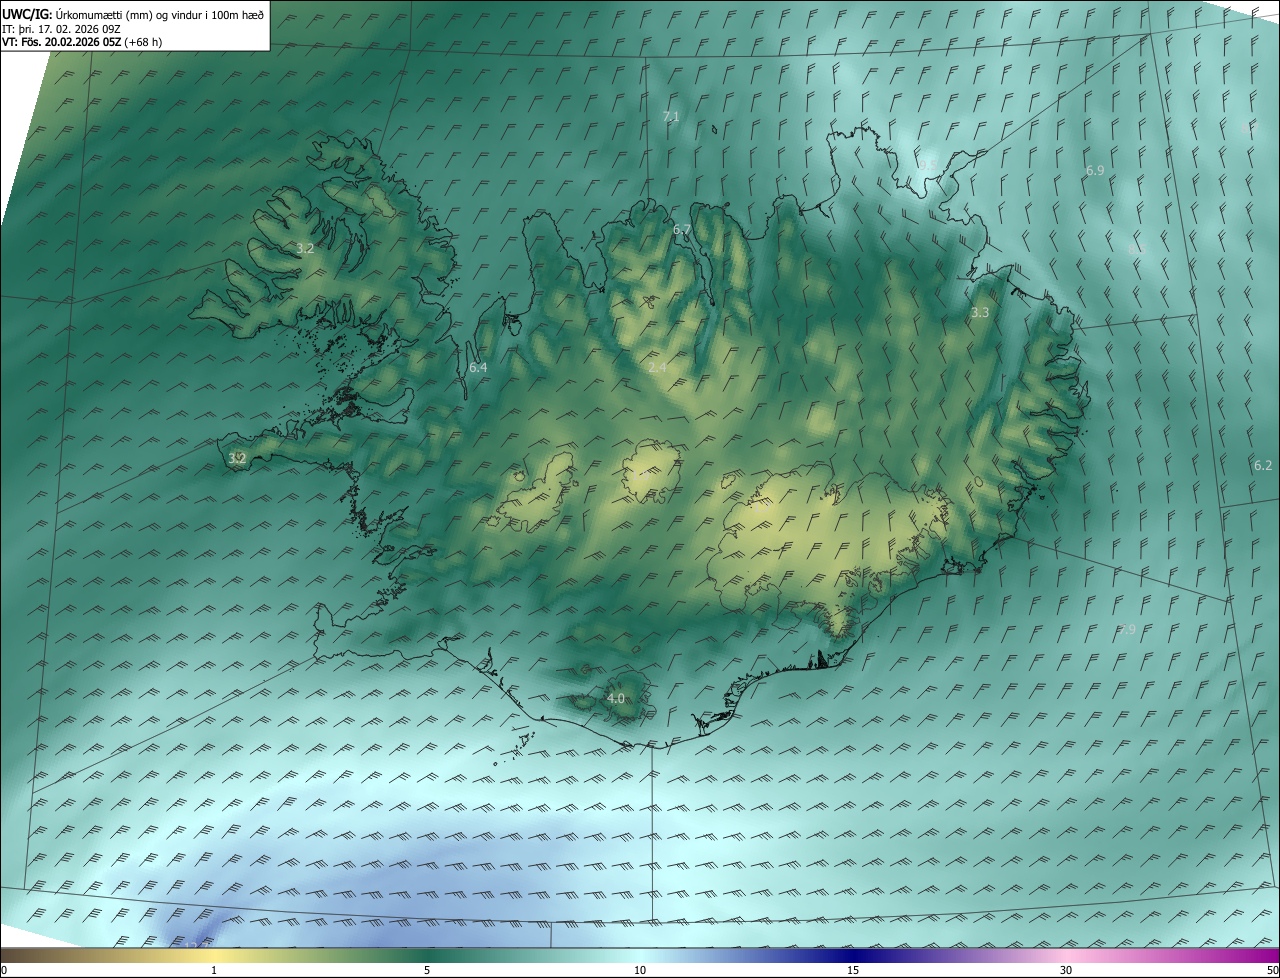
Task: Click the 6.2 value label on the map
Action: click(x=1263, y=466)
